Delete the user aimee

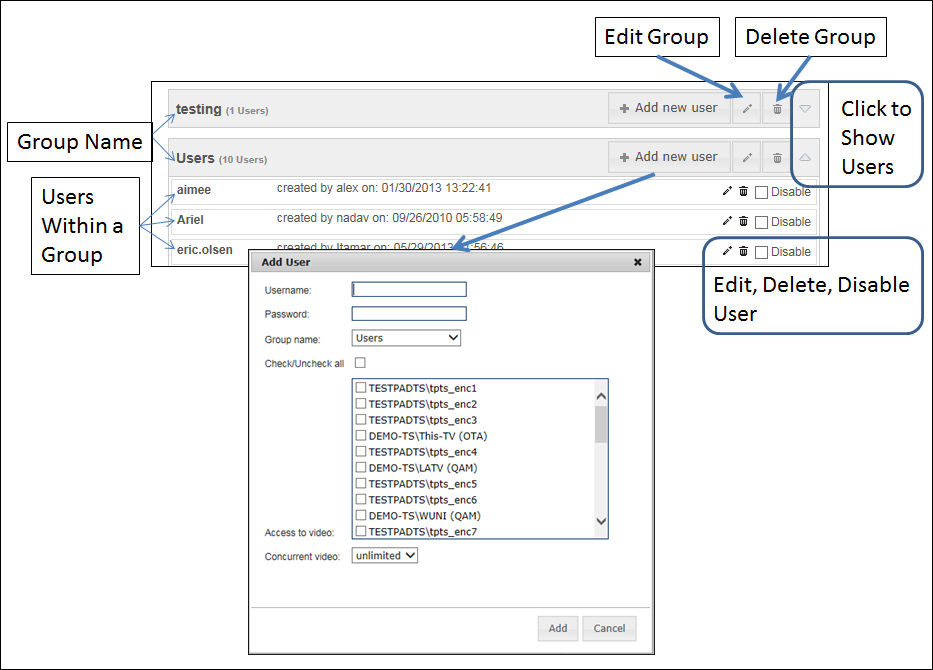point(741,191)
